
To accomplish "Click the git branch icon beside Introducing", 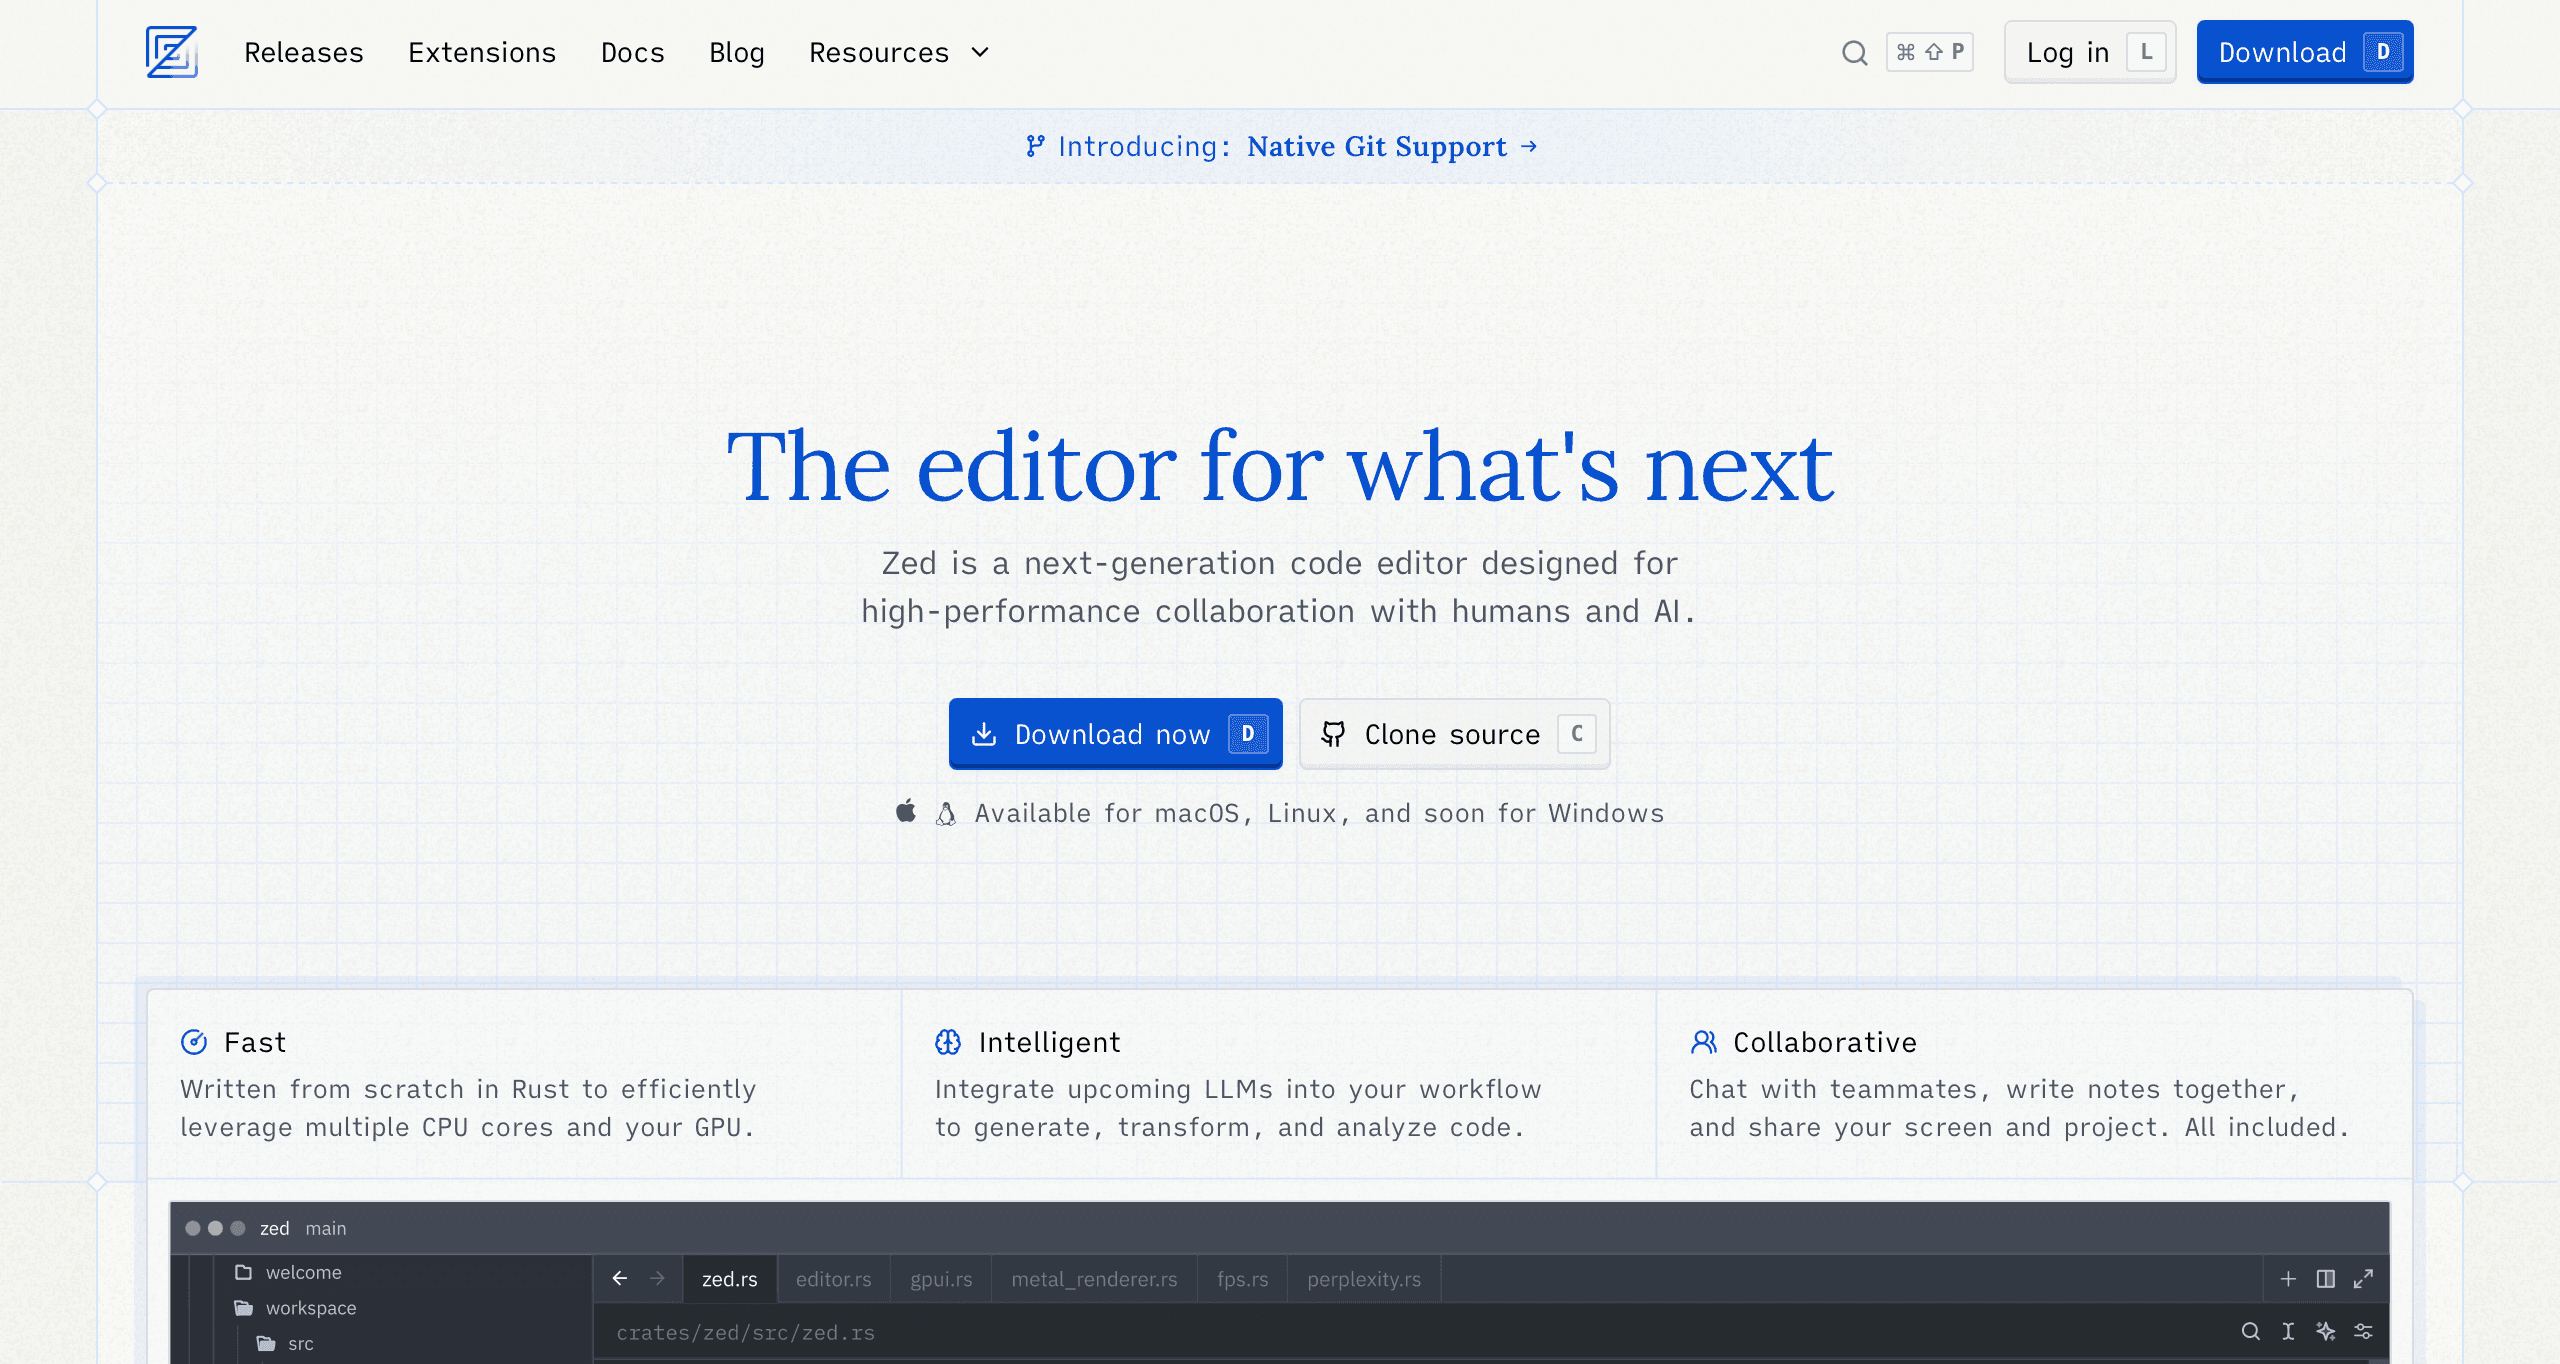I will click(1036, 146).
